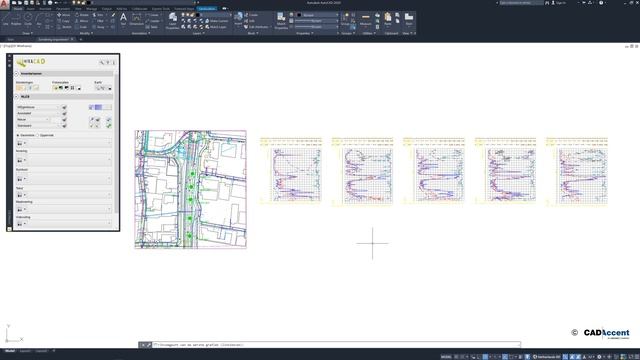The image size is (640, 360).
Task: Open the Start file tab
Action: coord(11,40)
